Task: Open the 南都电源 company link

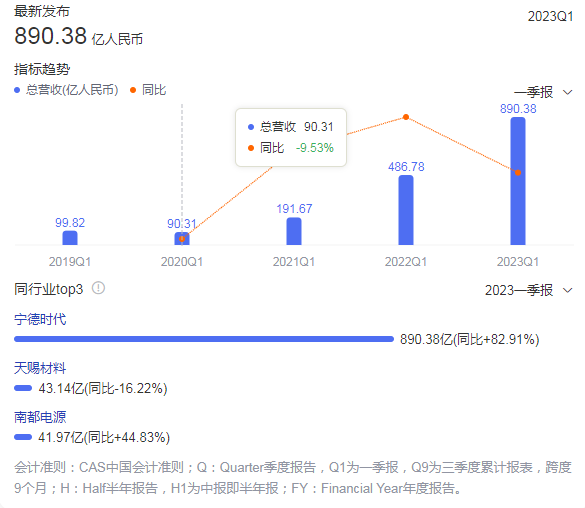Action: pyautogui.click(x=40, y=417)
